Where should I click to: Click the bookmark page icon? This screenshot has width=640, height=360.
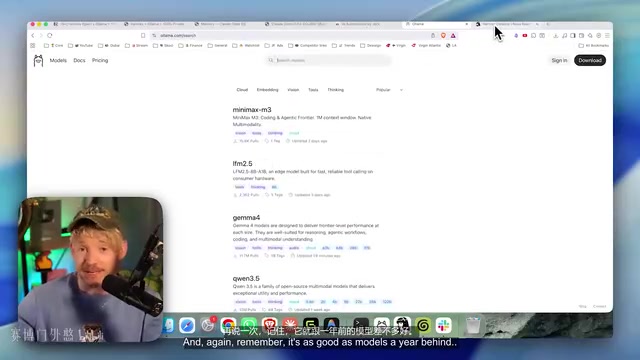[x=143, y=36]
